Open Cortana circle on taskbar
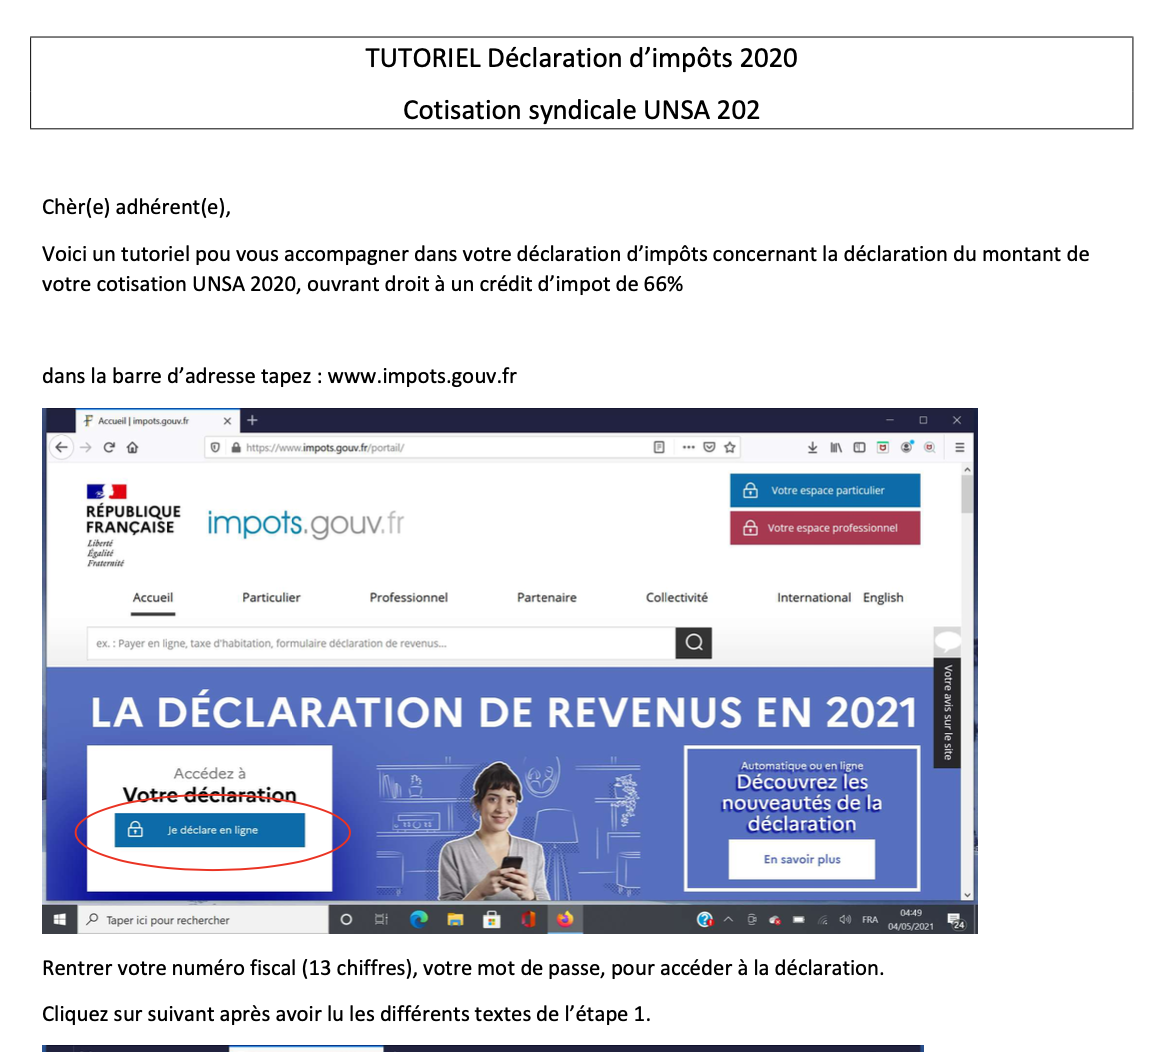Screen dimensions: 1174x1052 click(346, 919)
